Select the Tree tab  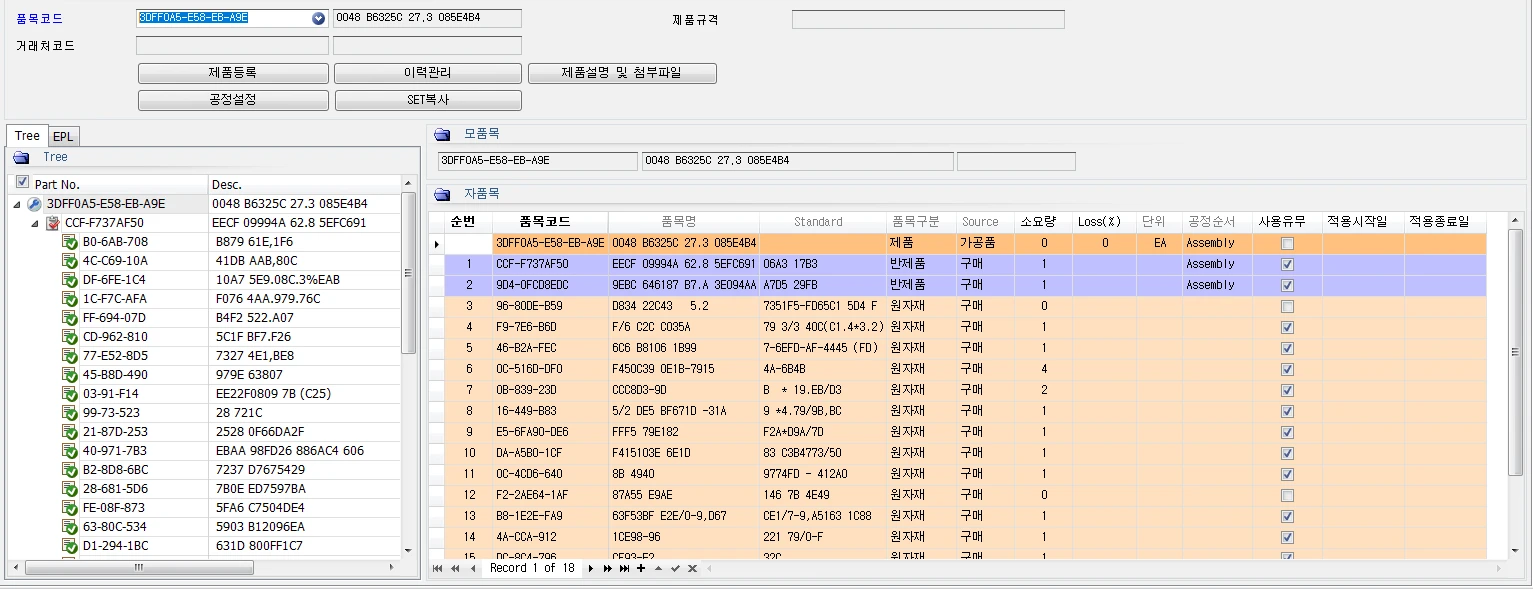click(x=27, y=135)
